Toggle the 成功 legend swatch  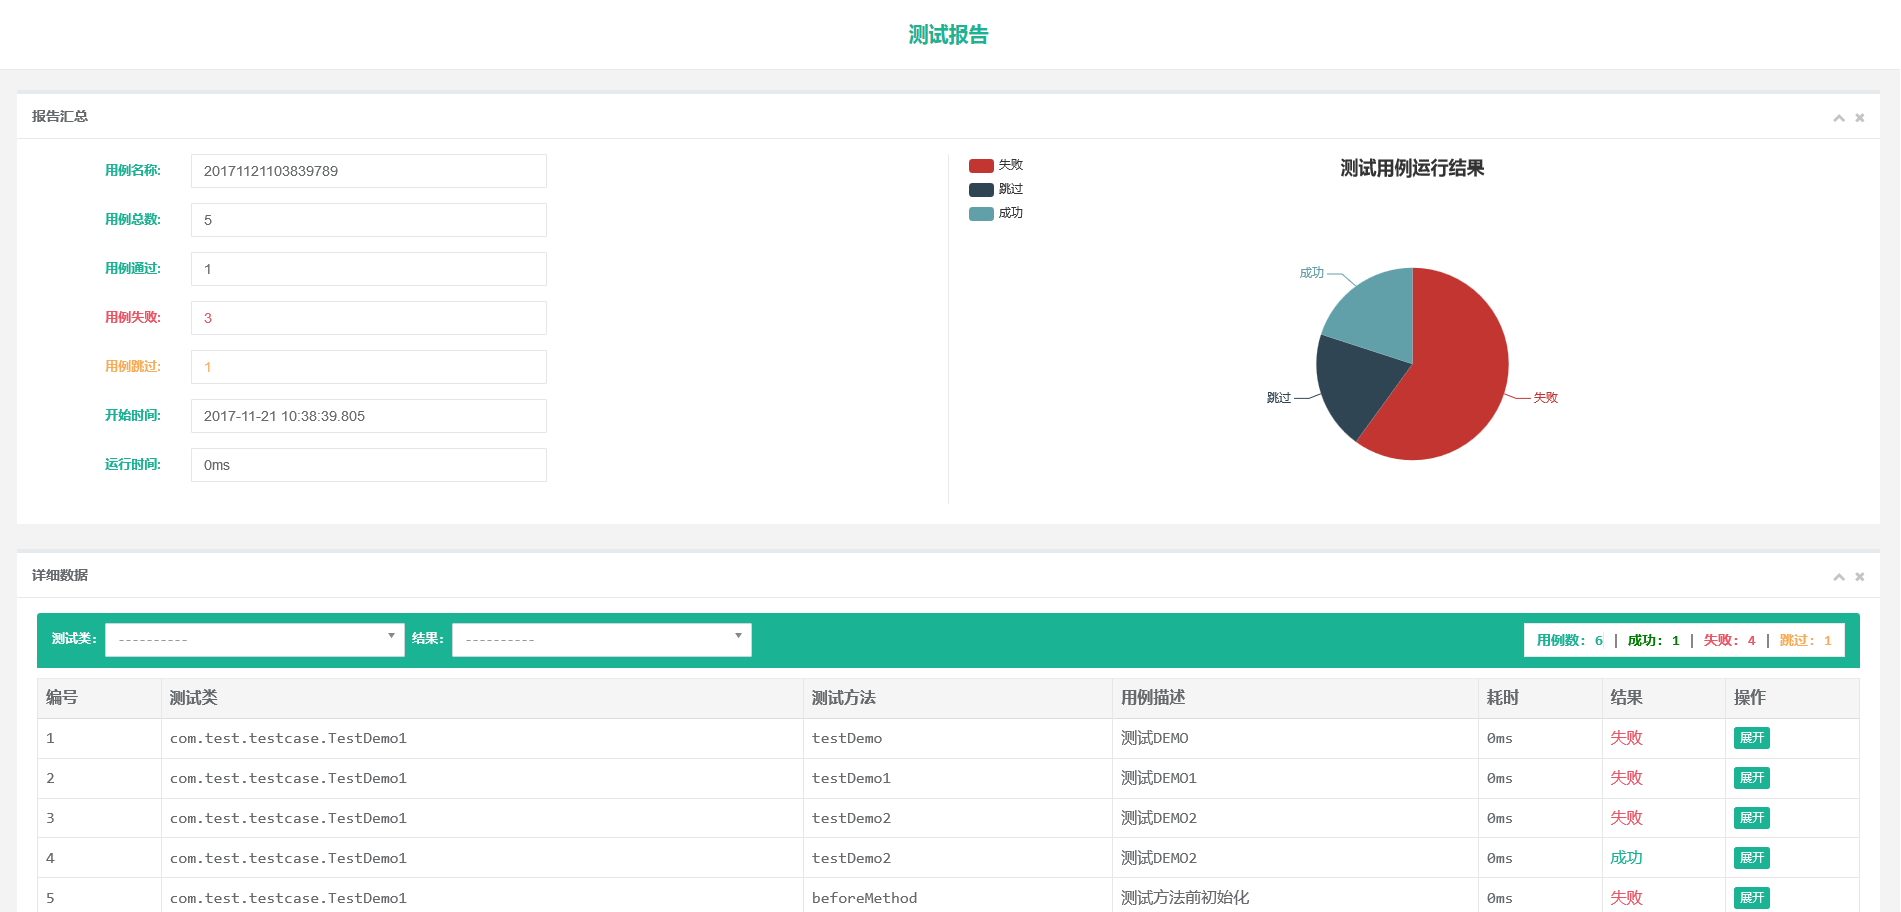point(981,214)
